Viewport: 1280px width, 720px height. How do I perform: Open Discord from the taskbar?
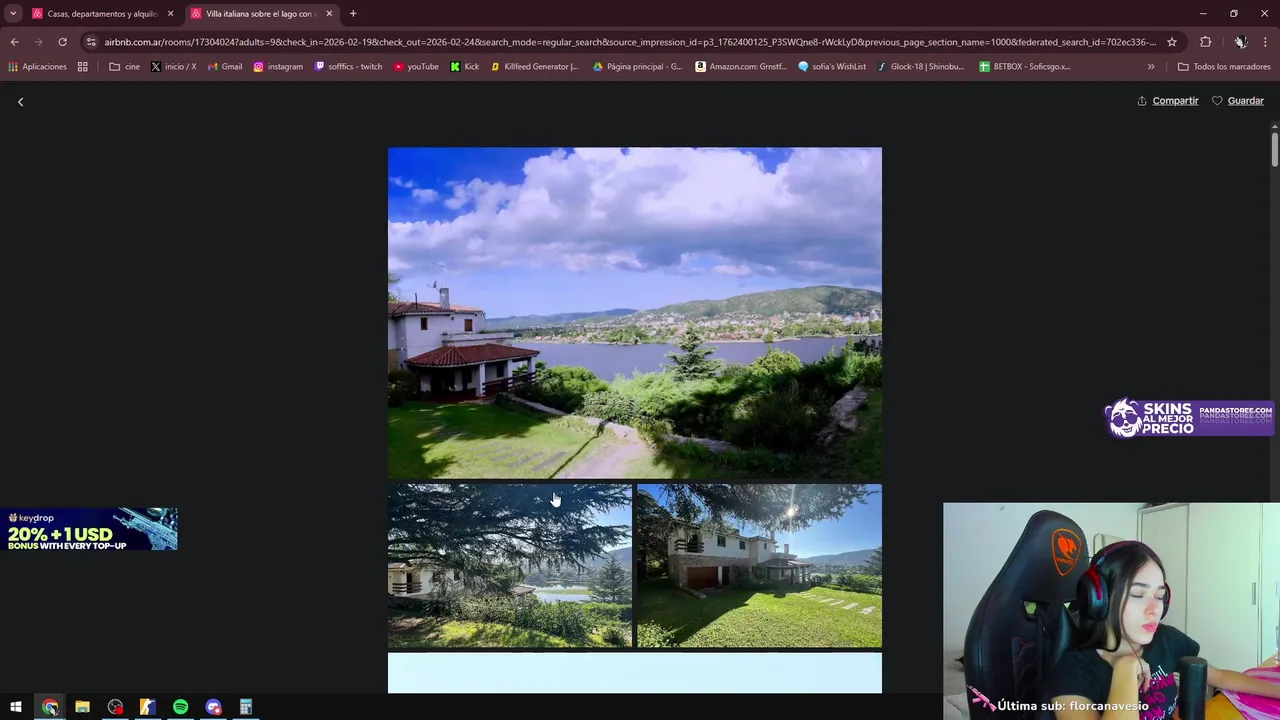click(213, 707)
